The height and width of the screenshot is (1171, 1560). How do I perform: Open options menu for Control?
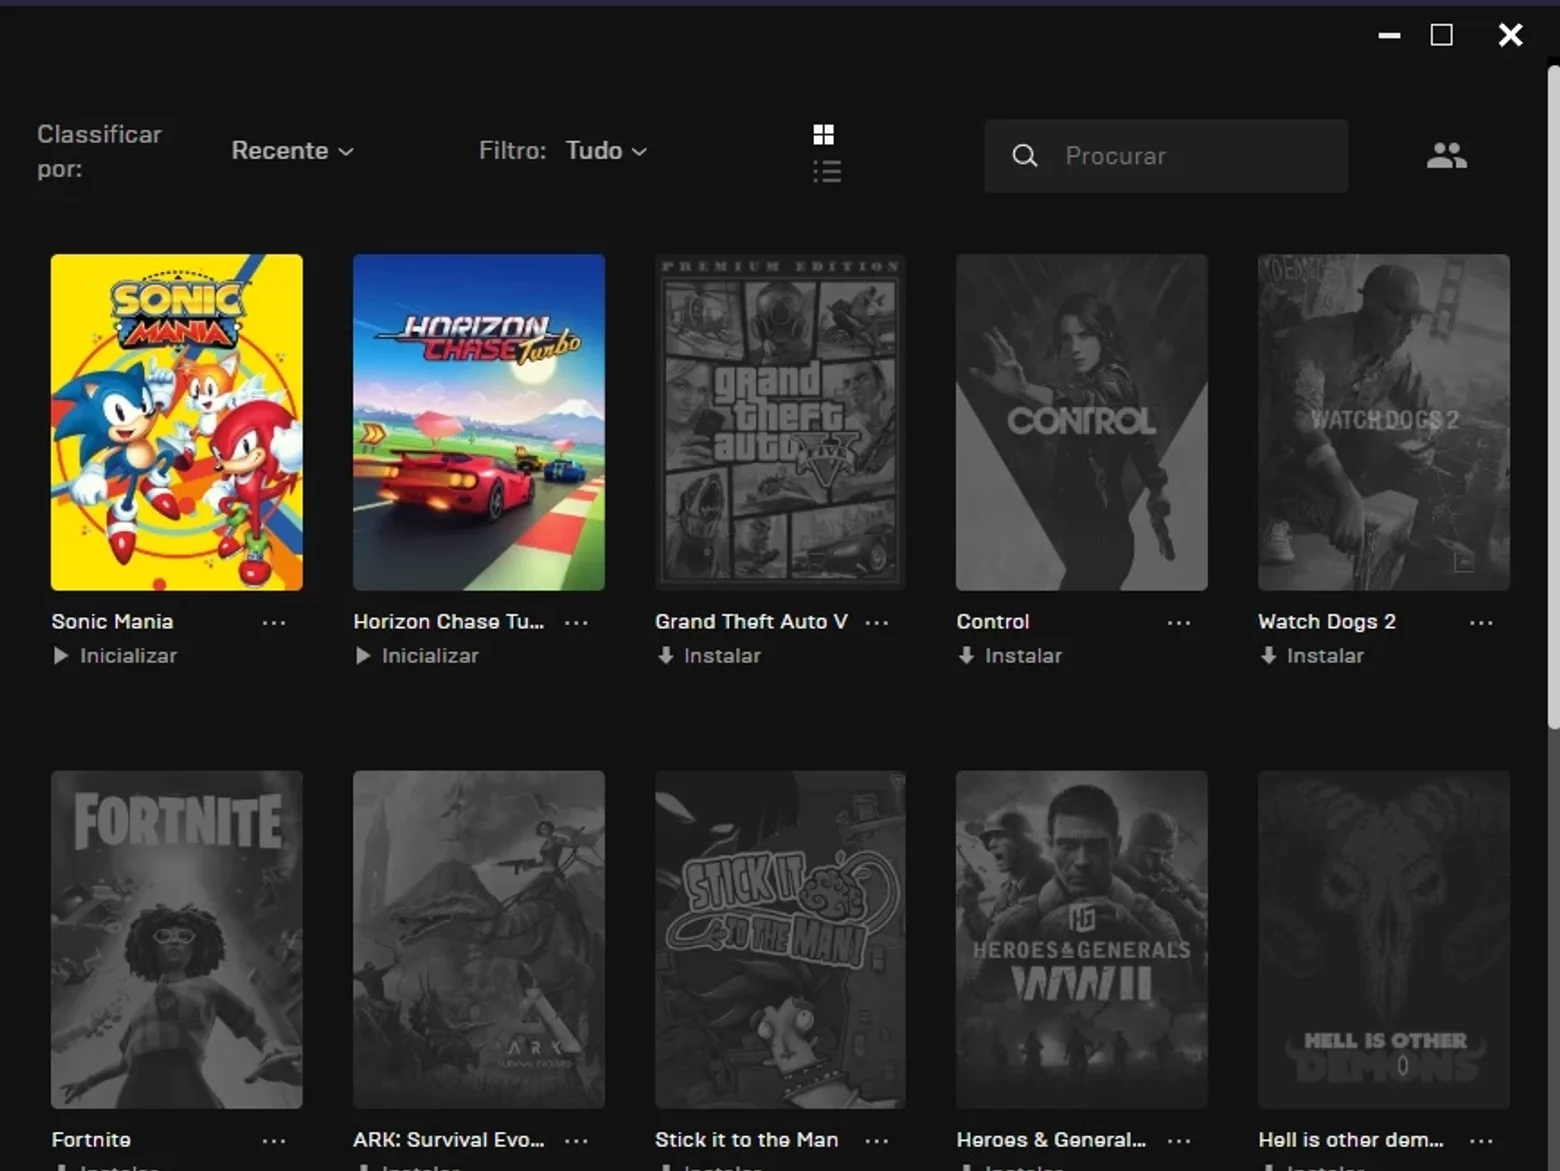[1179, 622]
